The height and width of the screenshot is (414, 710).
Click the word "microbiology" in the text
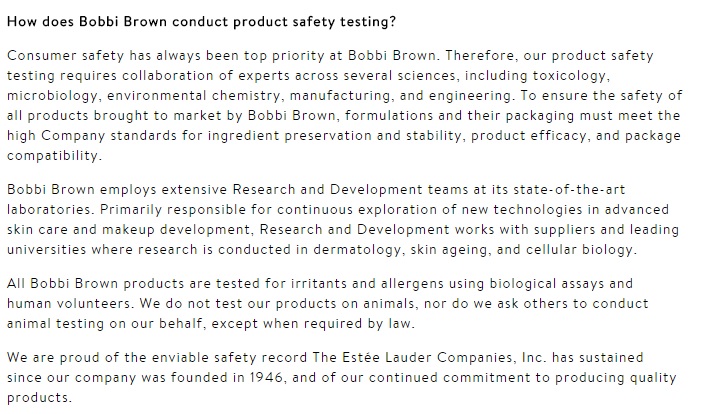pos(52,96)
